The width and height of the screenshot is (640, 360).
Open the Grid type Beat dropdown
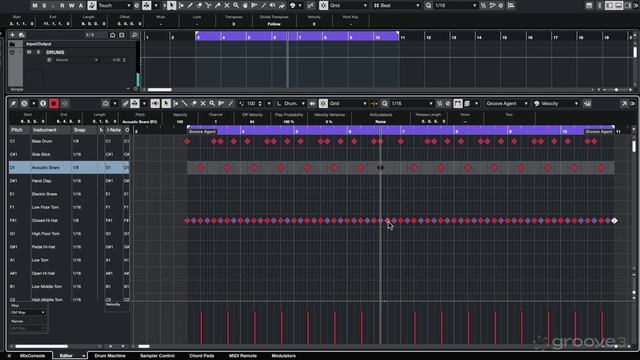[397, 6]
